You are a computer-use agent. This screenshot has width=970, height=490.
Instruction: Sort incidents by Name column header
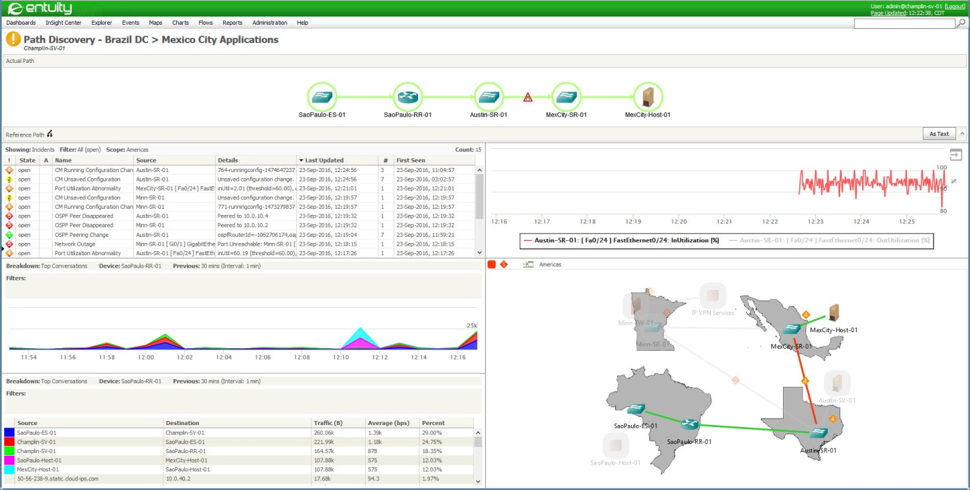93,160
